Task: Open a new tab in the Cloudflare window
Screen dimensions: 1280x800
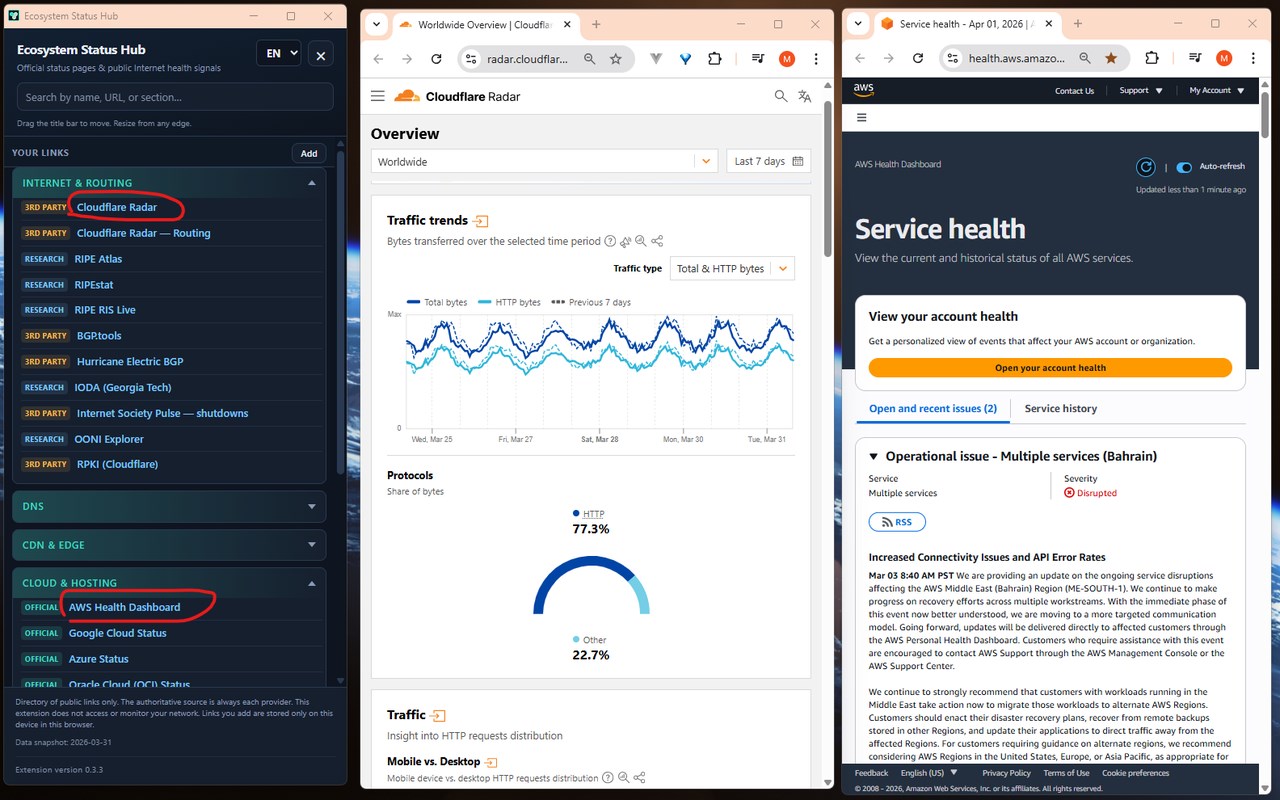Action: click(x=596, y=24)
